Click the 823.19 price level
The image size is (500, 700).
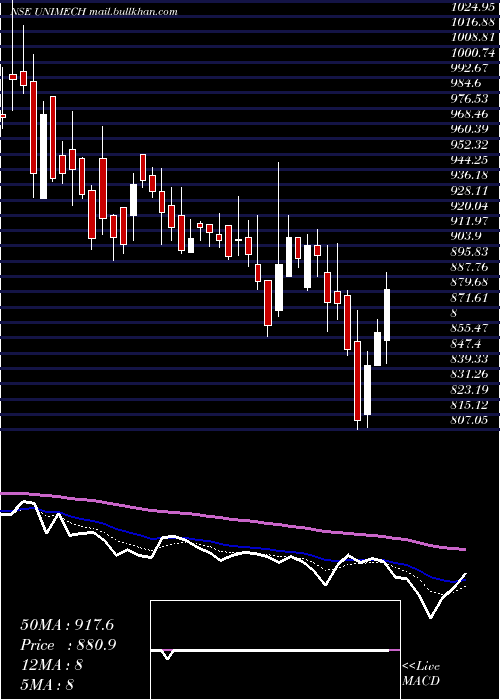click(470, 390)
